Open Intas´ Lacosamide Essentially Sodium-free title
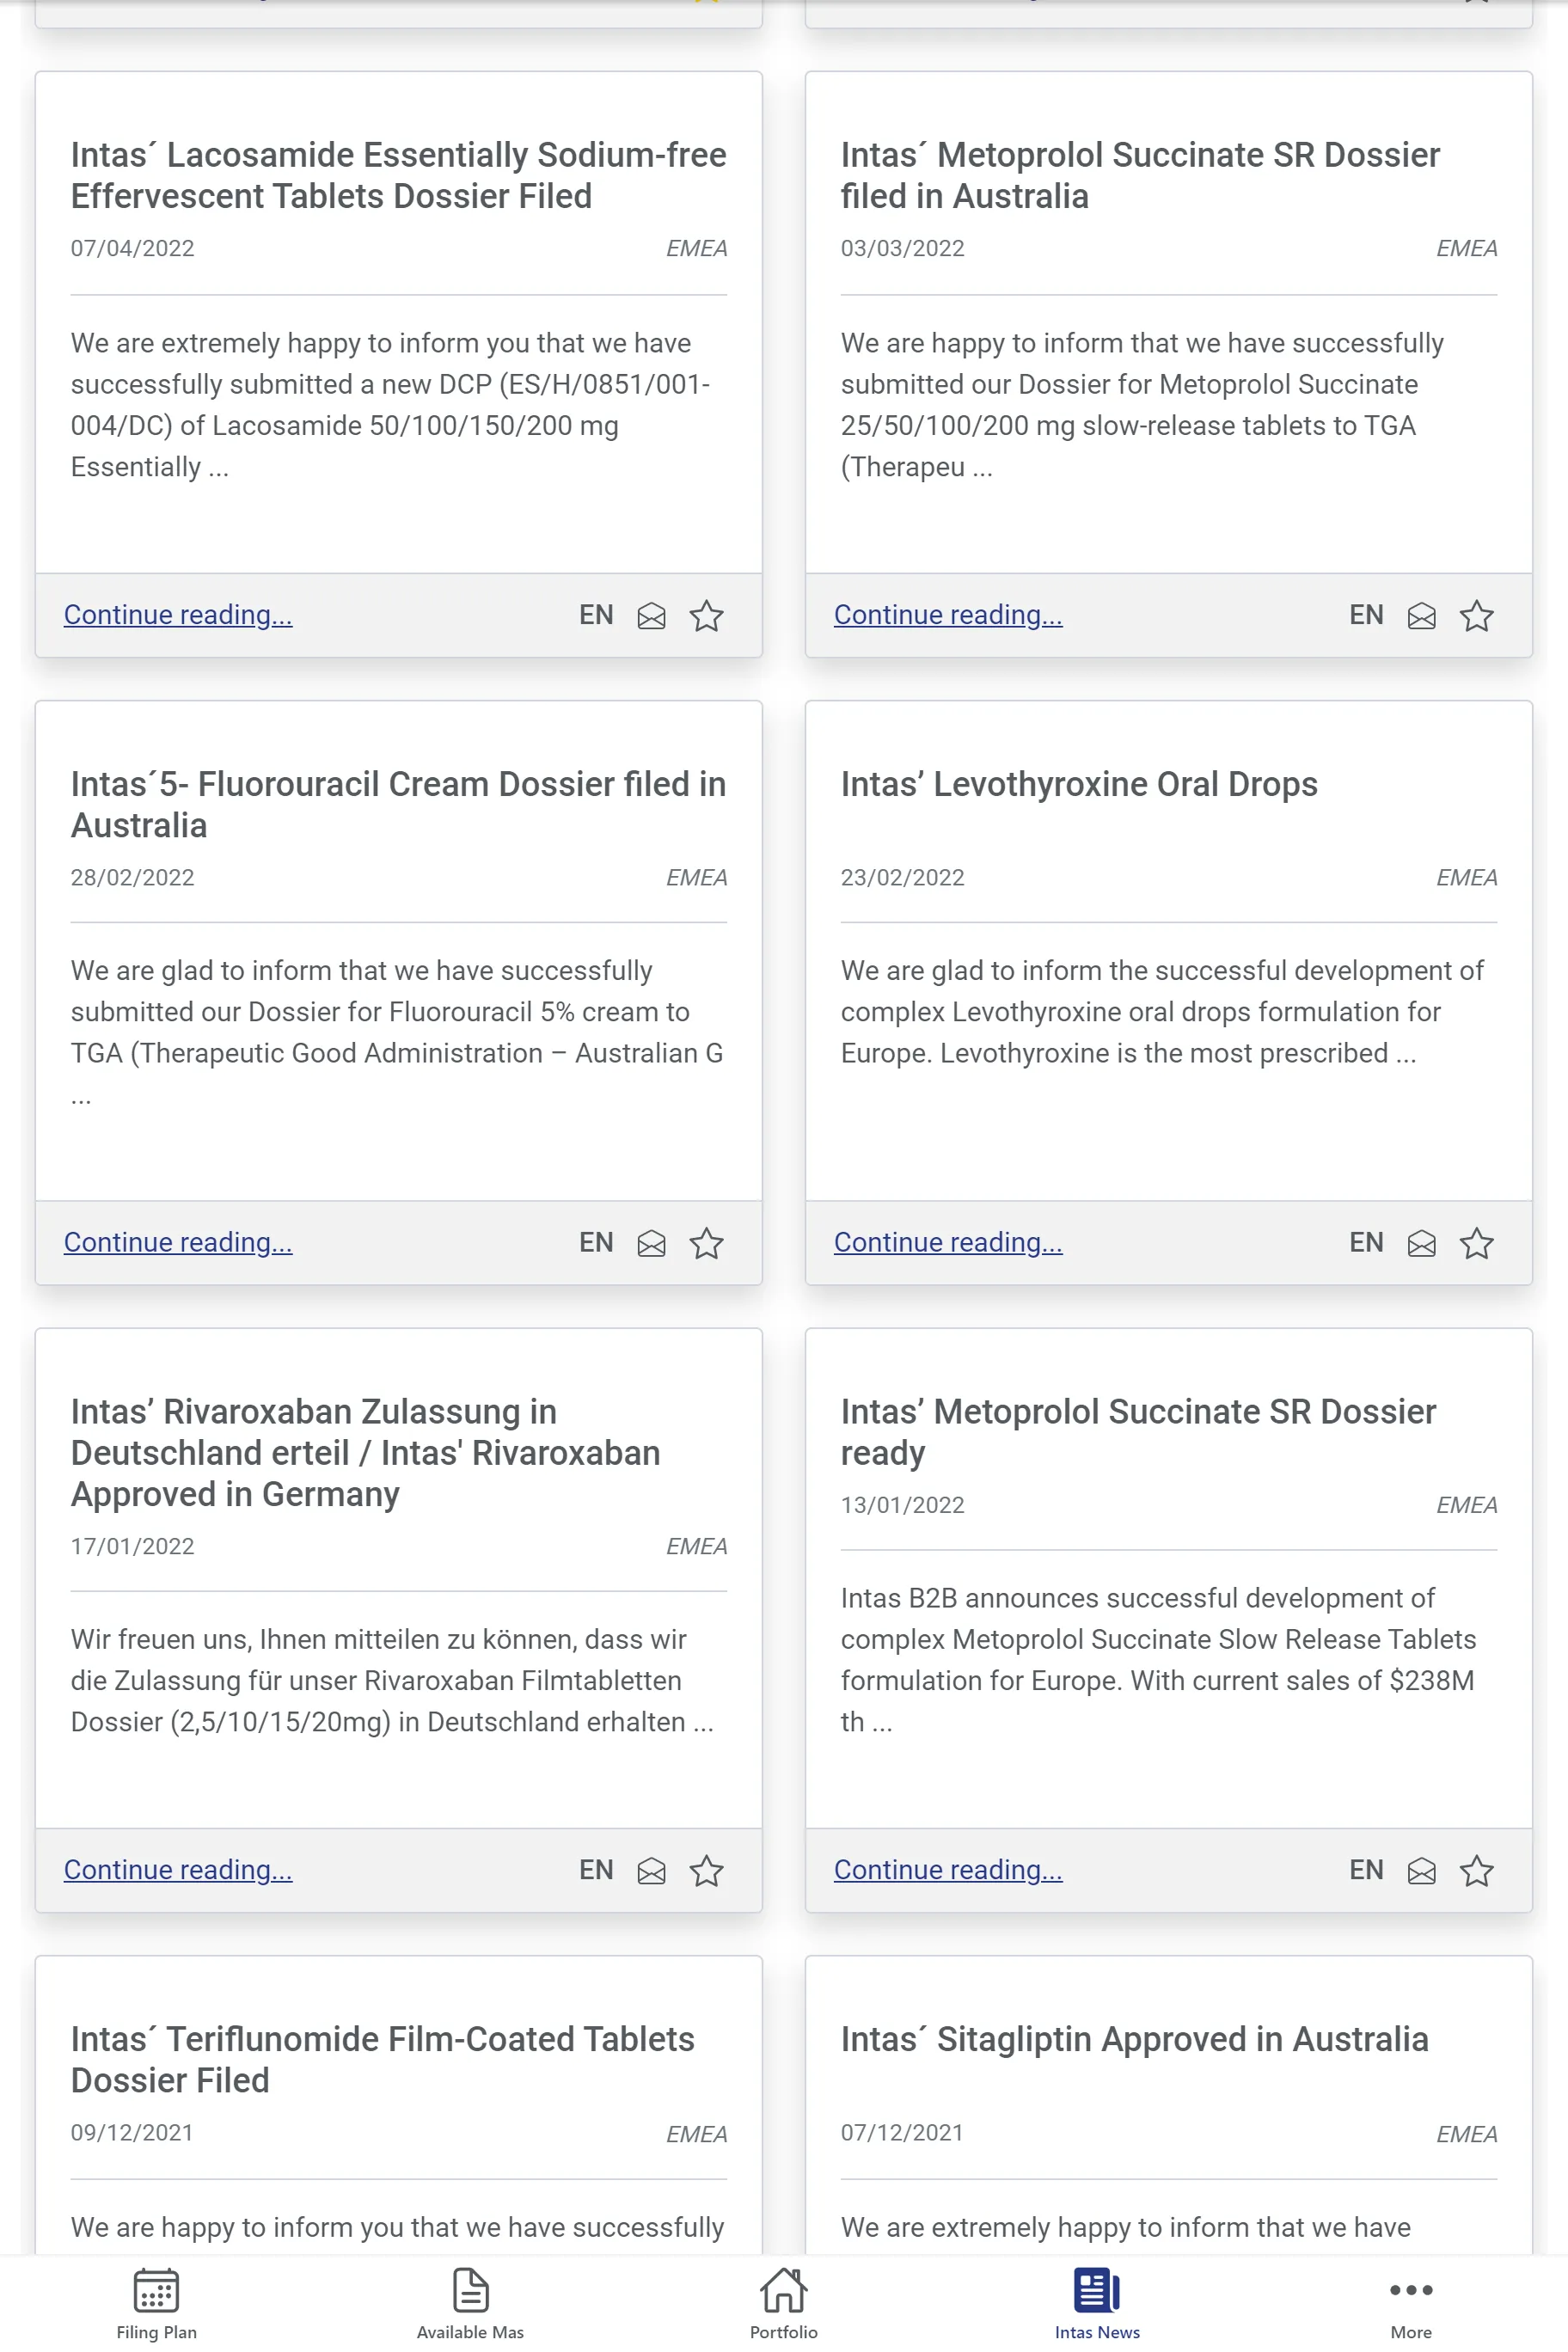This screenshot has height=2352, width=1568. pyautogui.click(x=398, y=175)
